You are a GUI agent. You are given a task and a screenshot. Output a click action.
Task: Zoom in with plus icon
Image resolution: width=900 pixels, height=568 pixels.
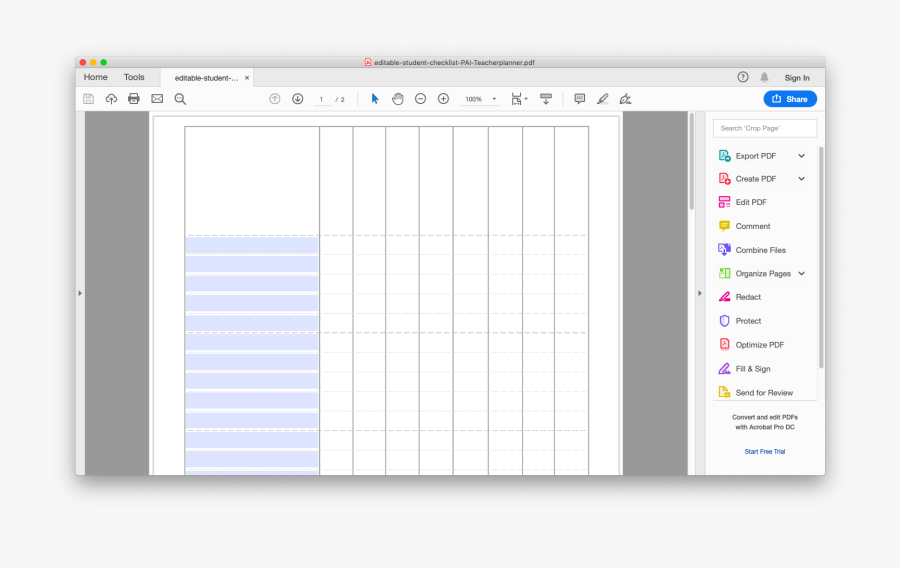[x=443, y=99]
